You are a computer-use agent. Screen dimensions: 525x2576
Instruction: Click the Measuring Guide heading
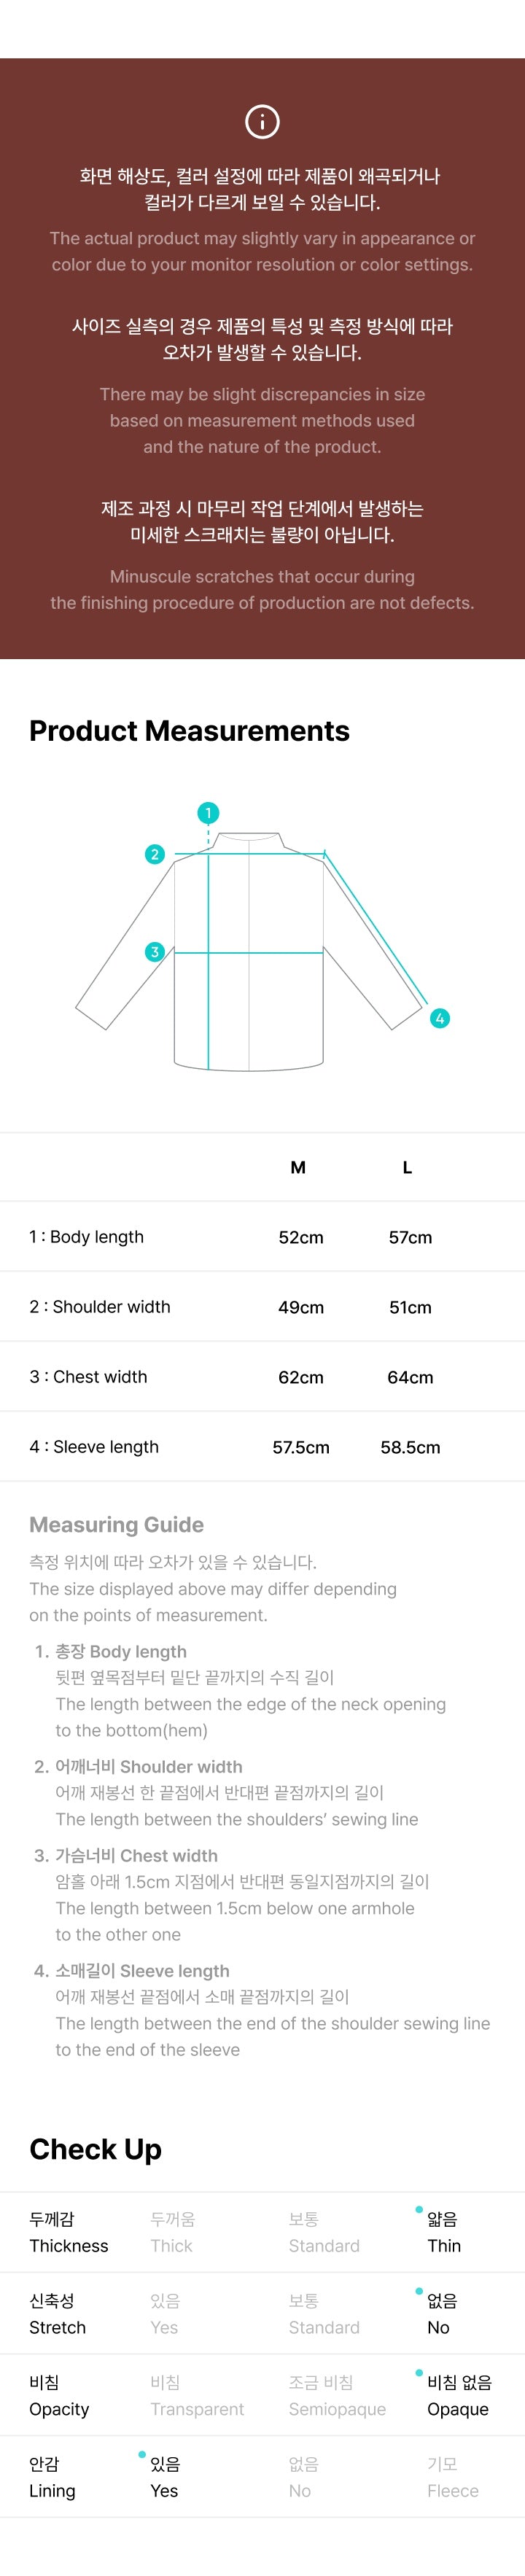coord(116,1525)
